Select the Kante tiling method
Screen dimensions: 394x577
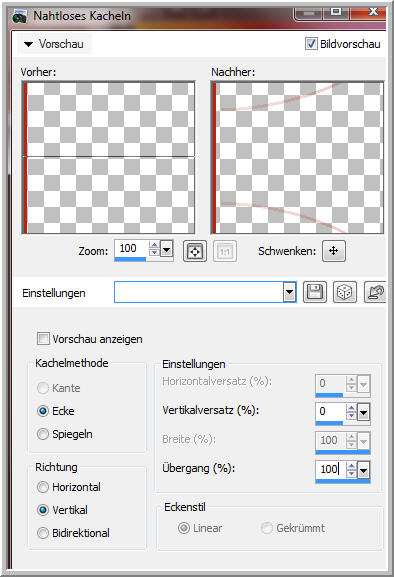point(43,388)
